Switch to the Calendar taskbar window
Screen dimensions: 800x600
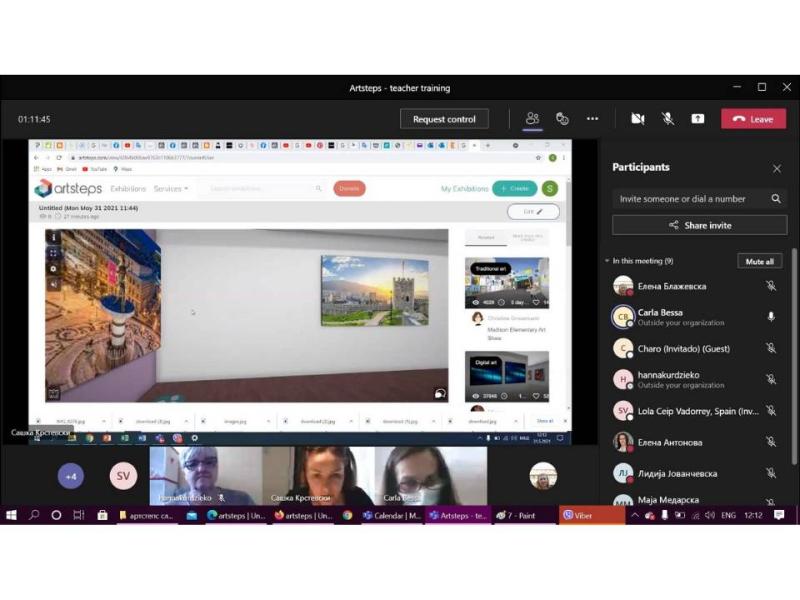tap(391, 515)
